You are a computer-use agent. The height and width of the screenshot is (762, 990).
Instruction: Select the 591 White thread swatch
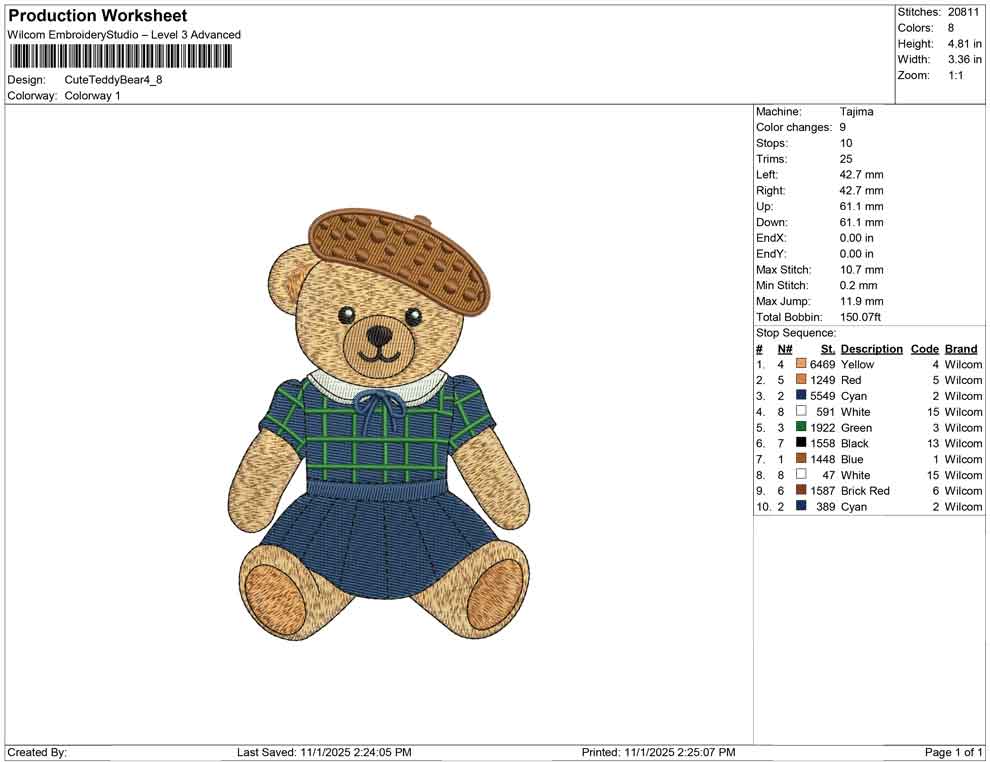tap(800, 411)
